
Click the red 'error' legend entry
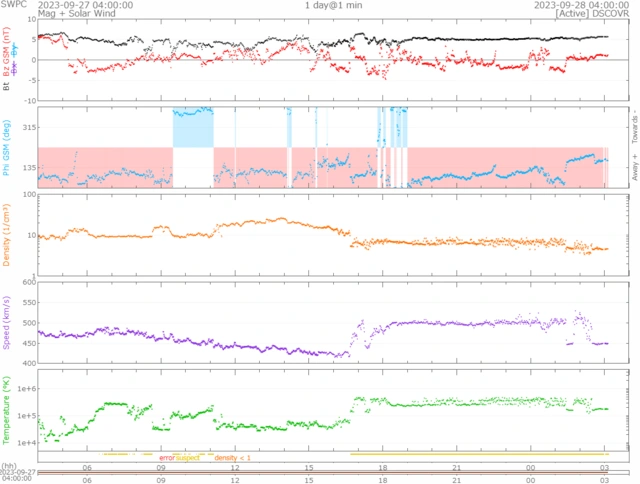[167, 458]
